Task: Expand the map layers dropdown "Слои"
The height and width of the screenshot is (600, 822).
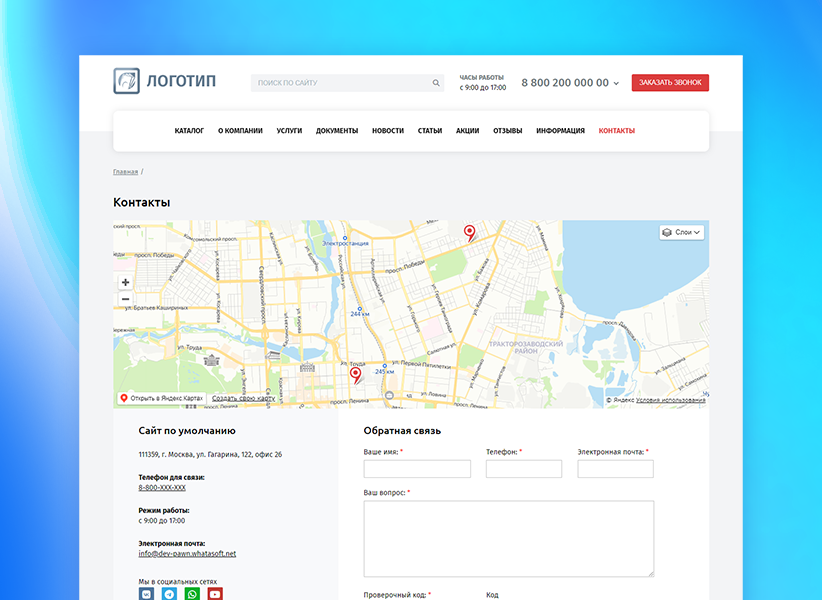Action: point(682,232)
